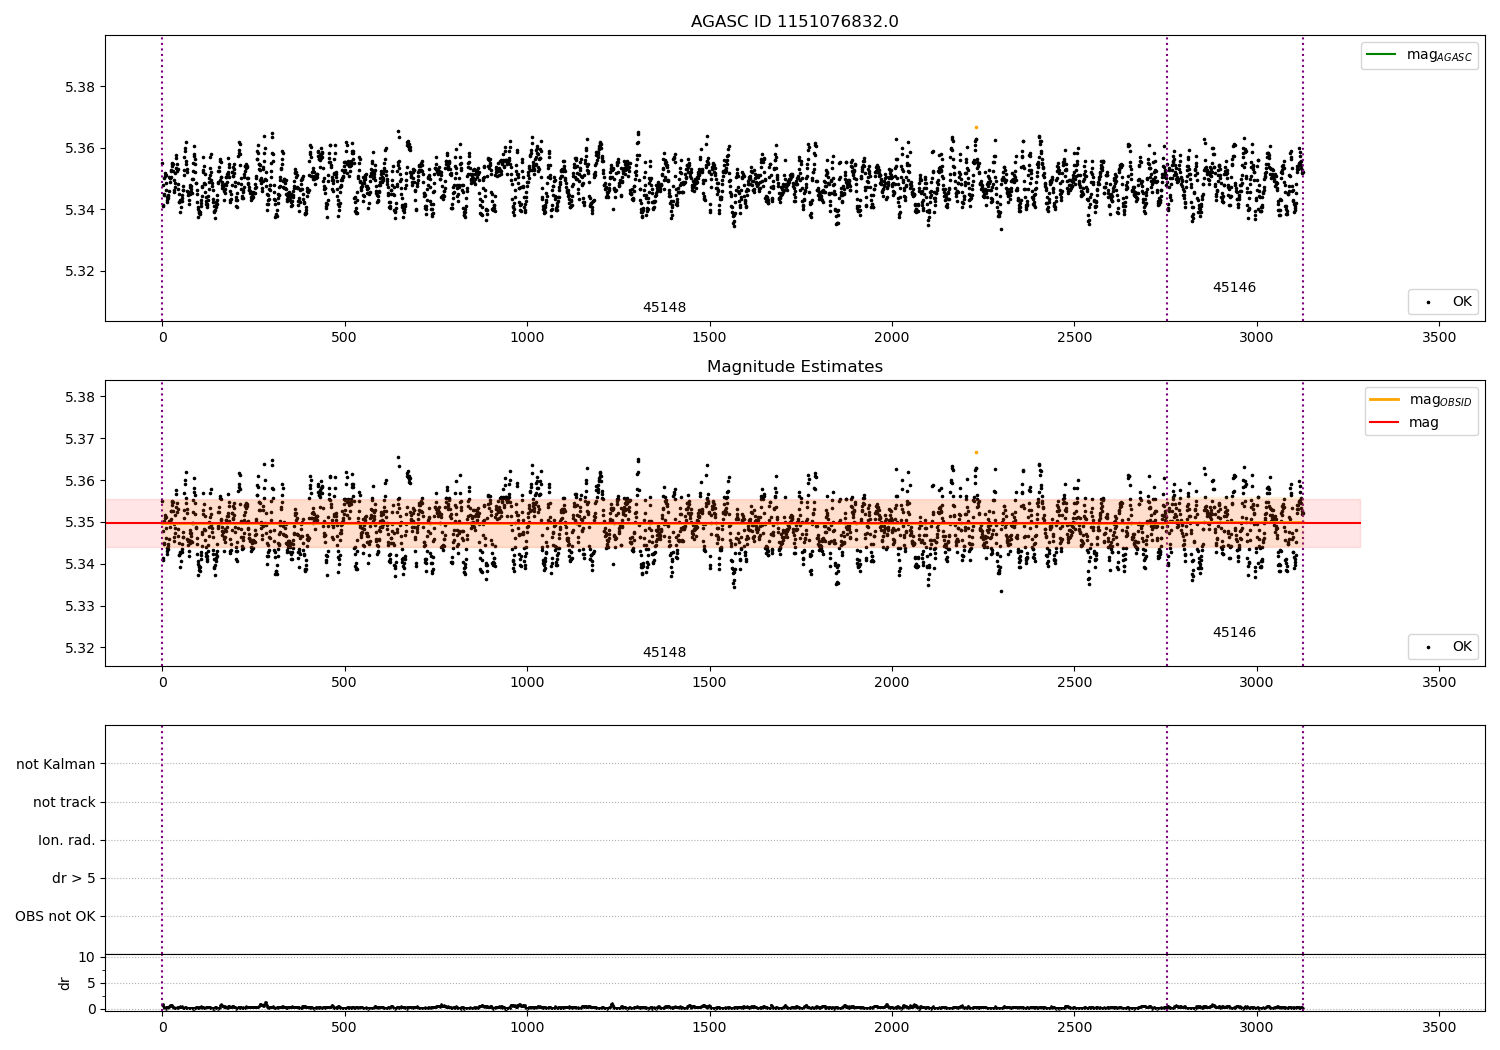1500x1050 pixels.
Task: Click the 1500 x-tick under the top plot
Action: tap(709, 338)
